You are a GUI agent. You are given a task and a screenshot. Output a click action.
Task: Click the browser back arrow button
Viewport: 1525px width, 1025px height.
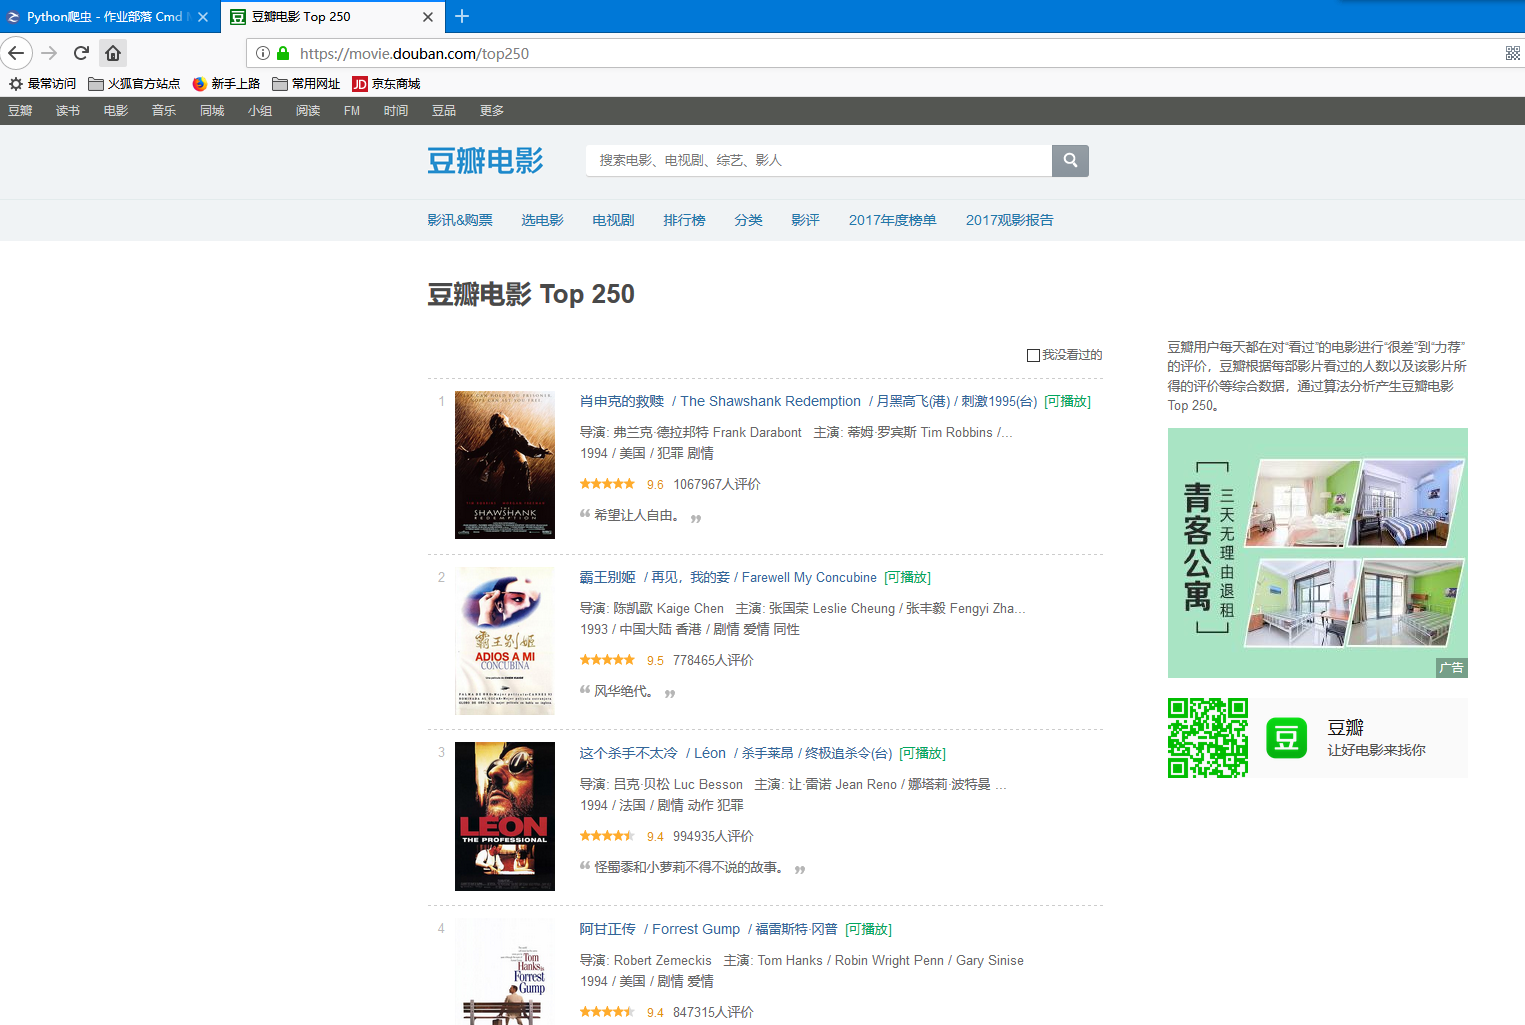[x=16, y=53]
